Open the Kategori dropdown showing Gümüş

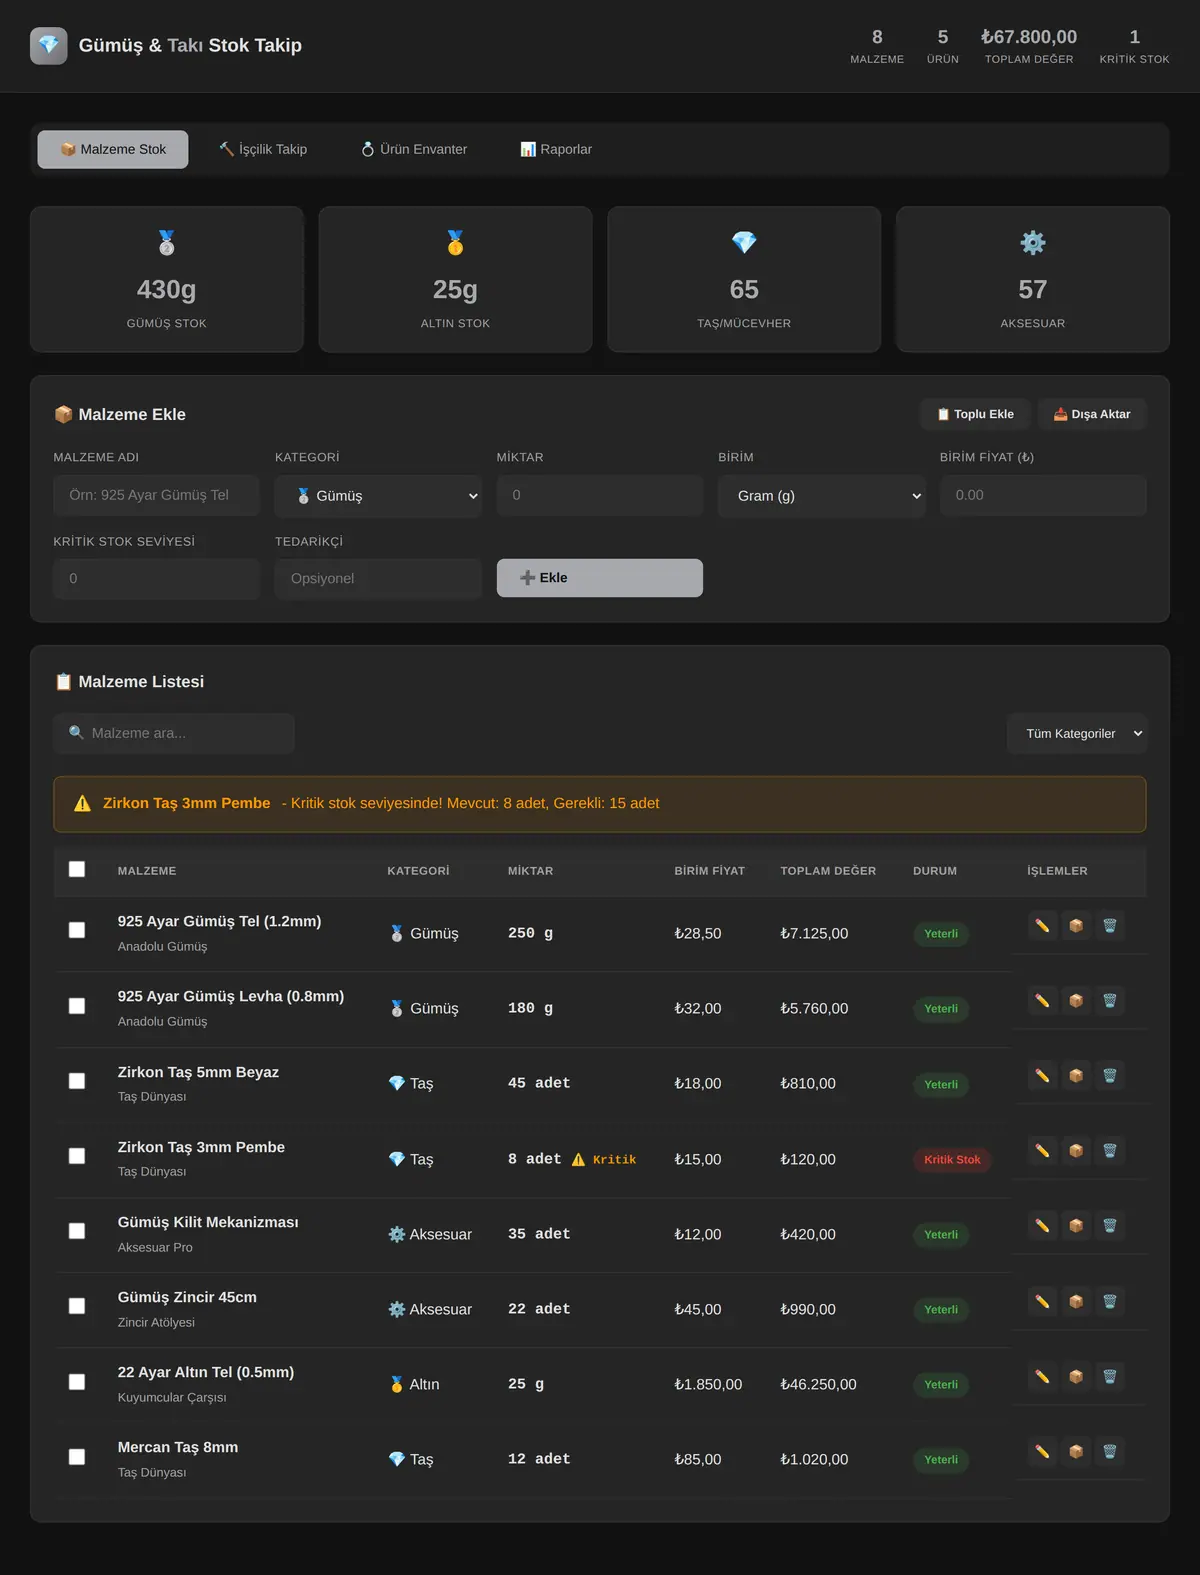click(x=378, y=496)
